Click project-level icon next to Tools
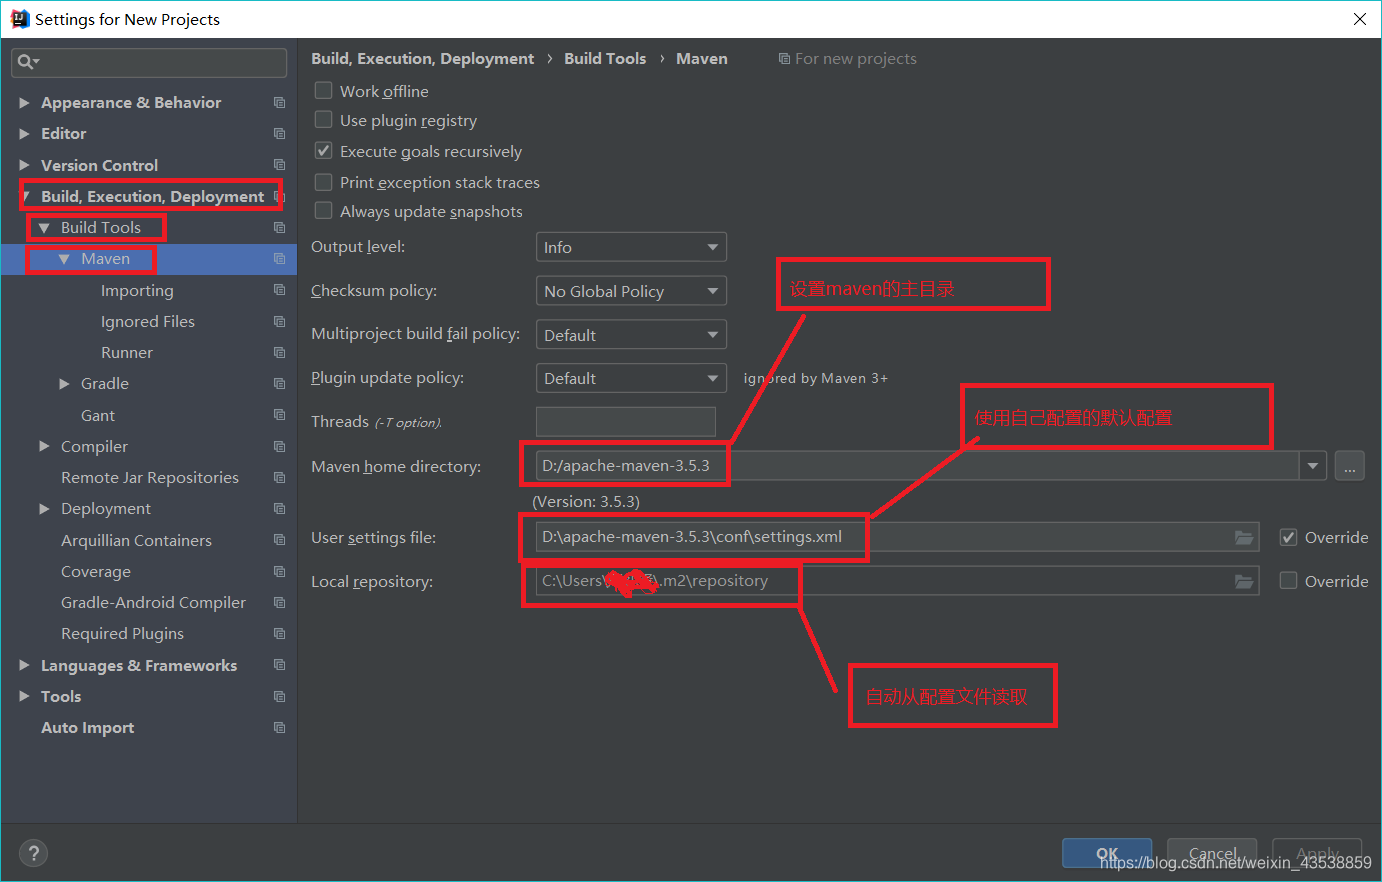Viewport: 1382px width, 882px height. coord(279,696)
